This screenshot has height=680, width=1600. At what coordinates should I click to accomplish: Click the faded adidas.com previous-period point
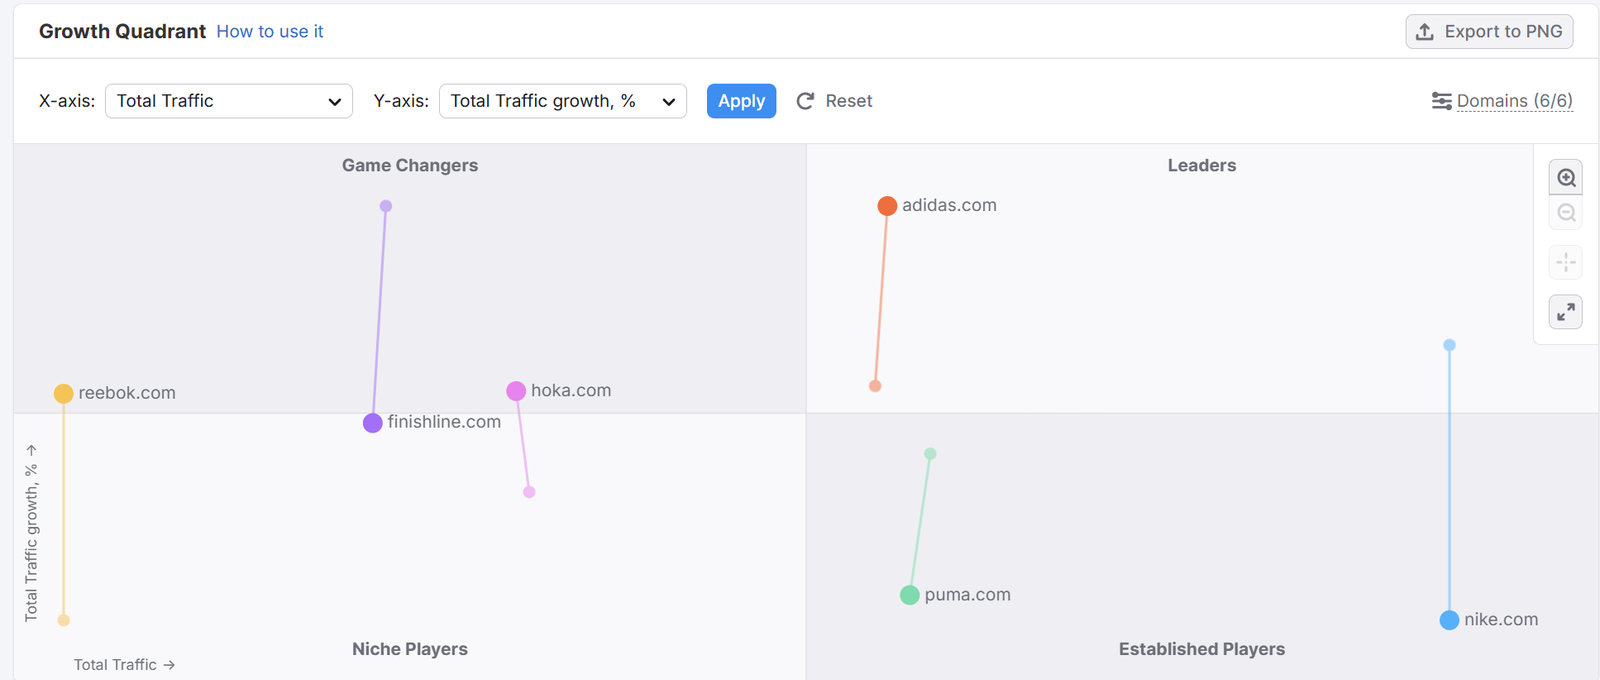coord(875,386)
